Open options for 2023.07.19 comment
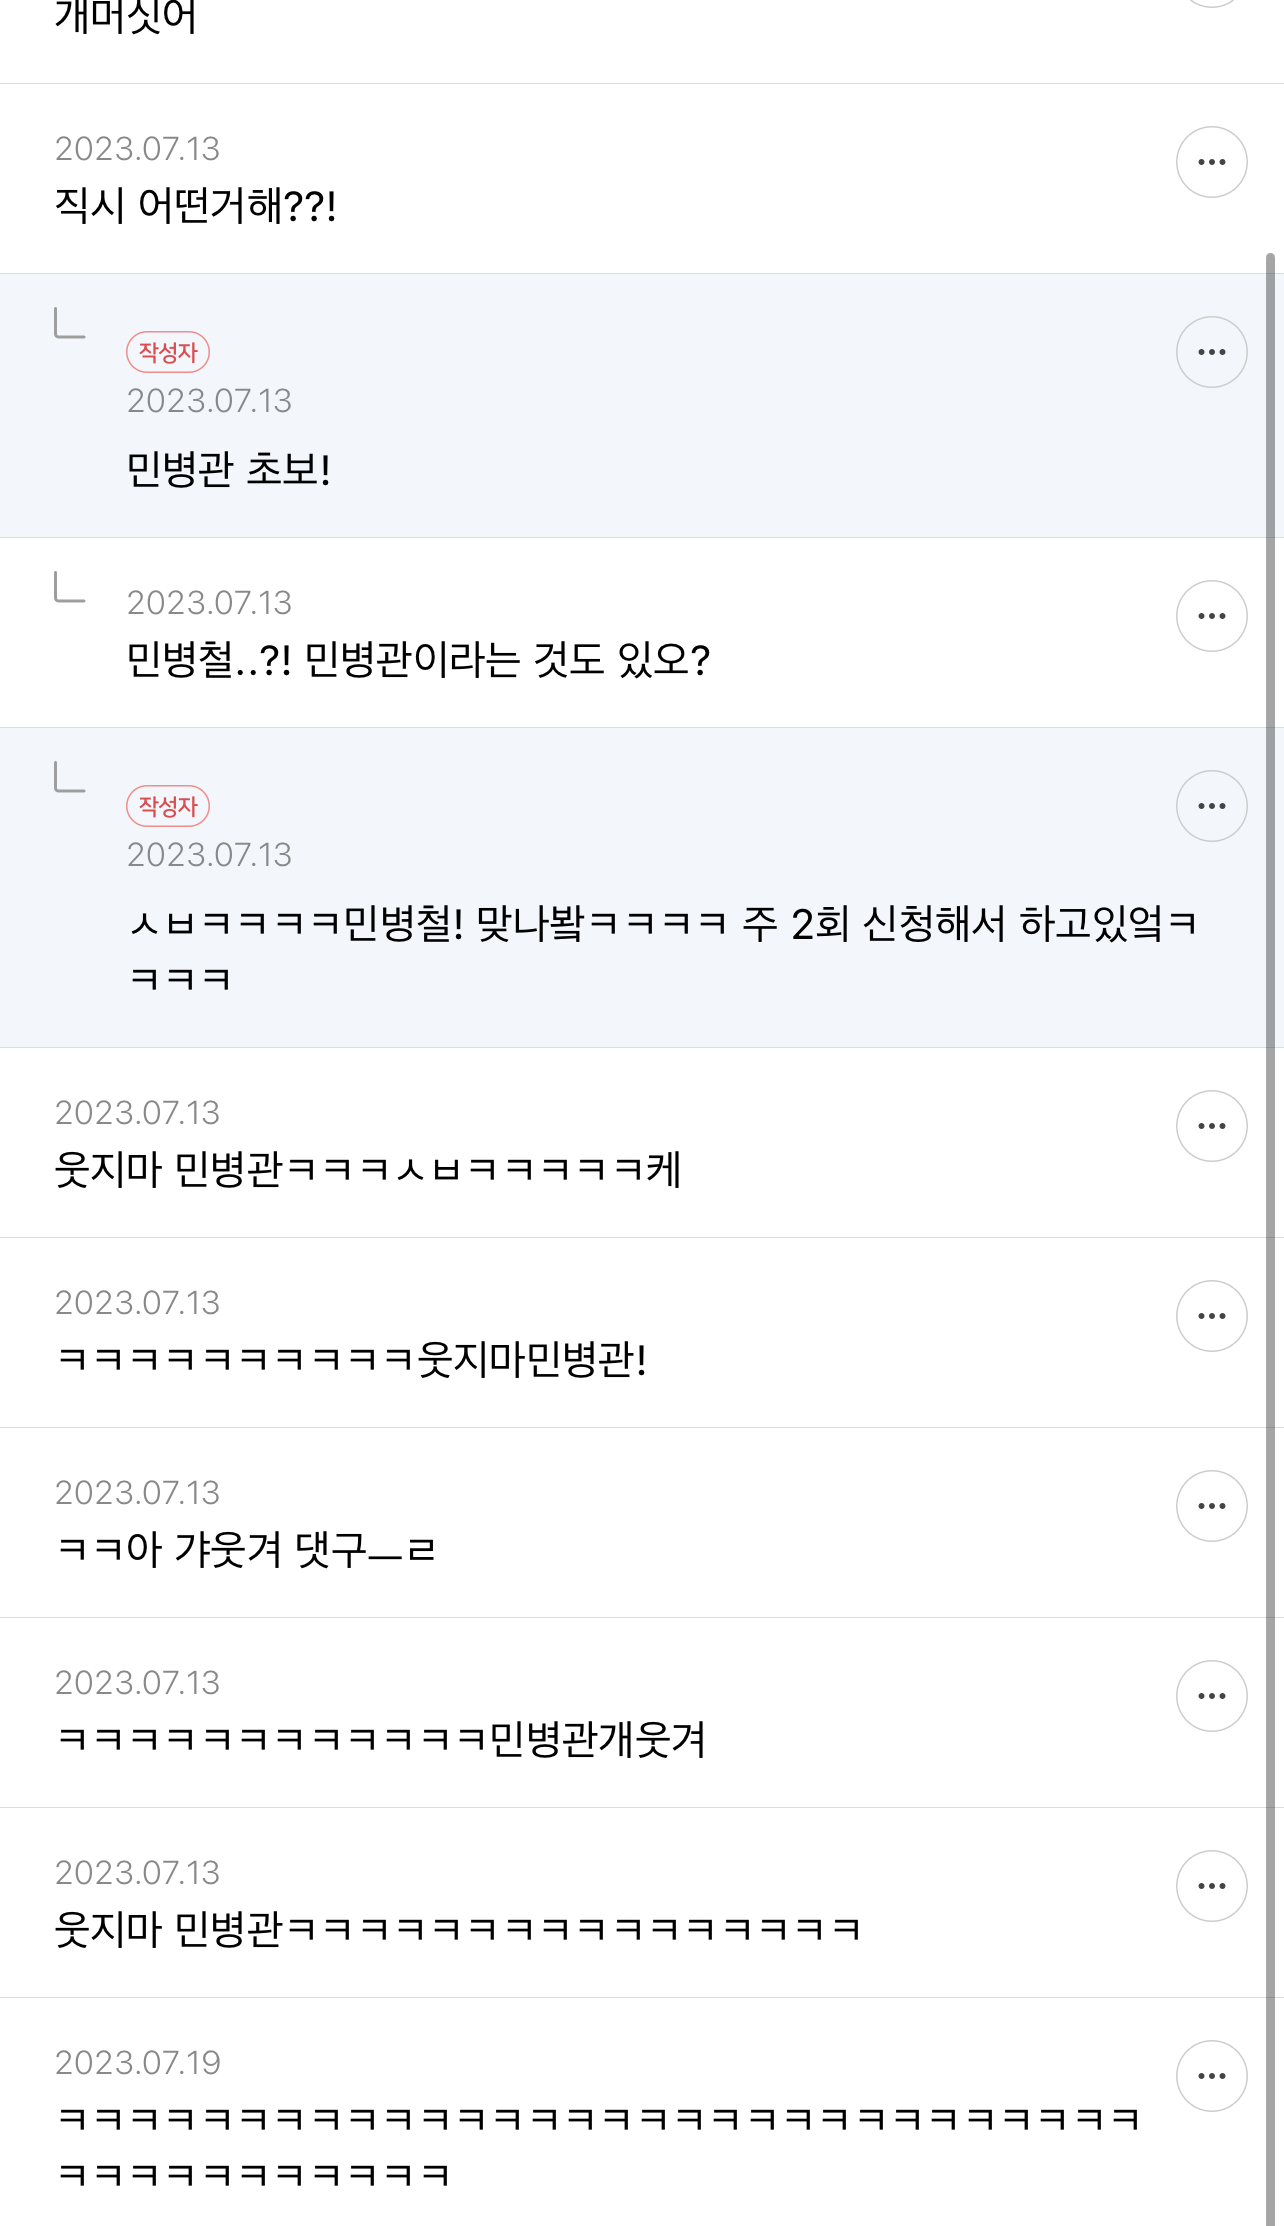Screen dimensions: 1284x2226 (x=1211, y=2076)
